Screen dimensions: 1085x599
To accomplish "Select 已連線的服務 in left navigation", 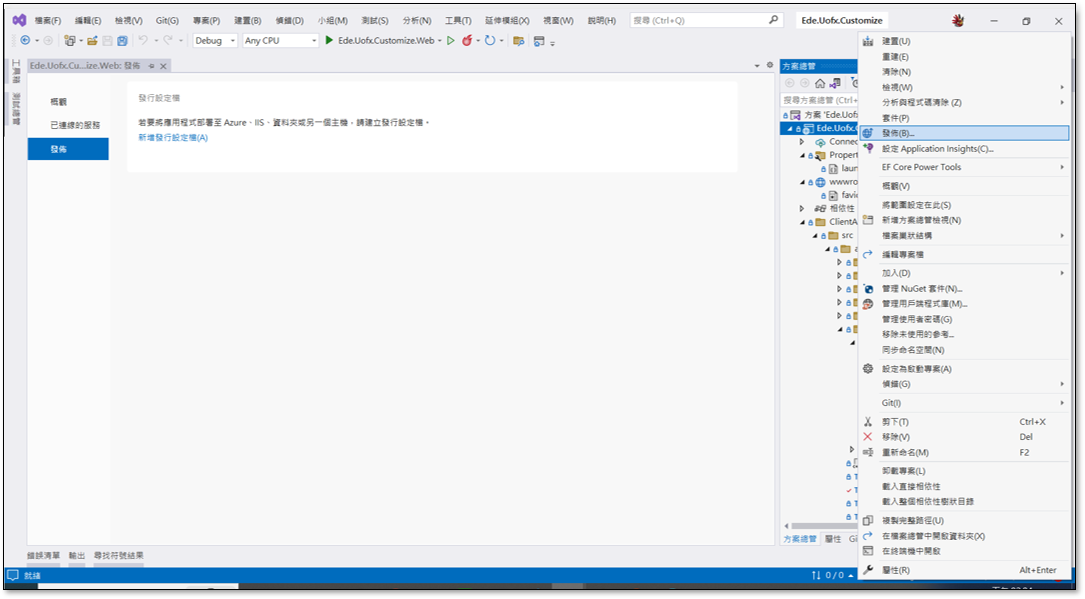I will [75, 125].
